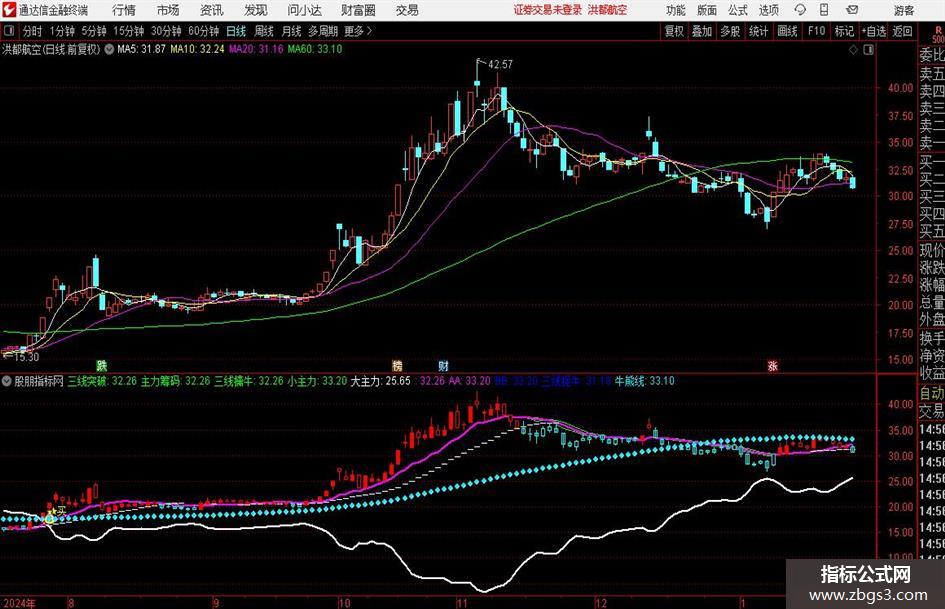Image resolution: width=945 pixels, height=609 pixels.
Task: Click the 洪都航空 red stock name in title bar
Action: pyautogui.click(x=607, y=10)
